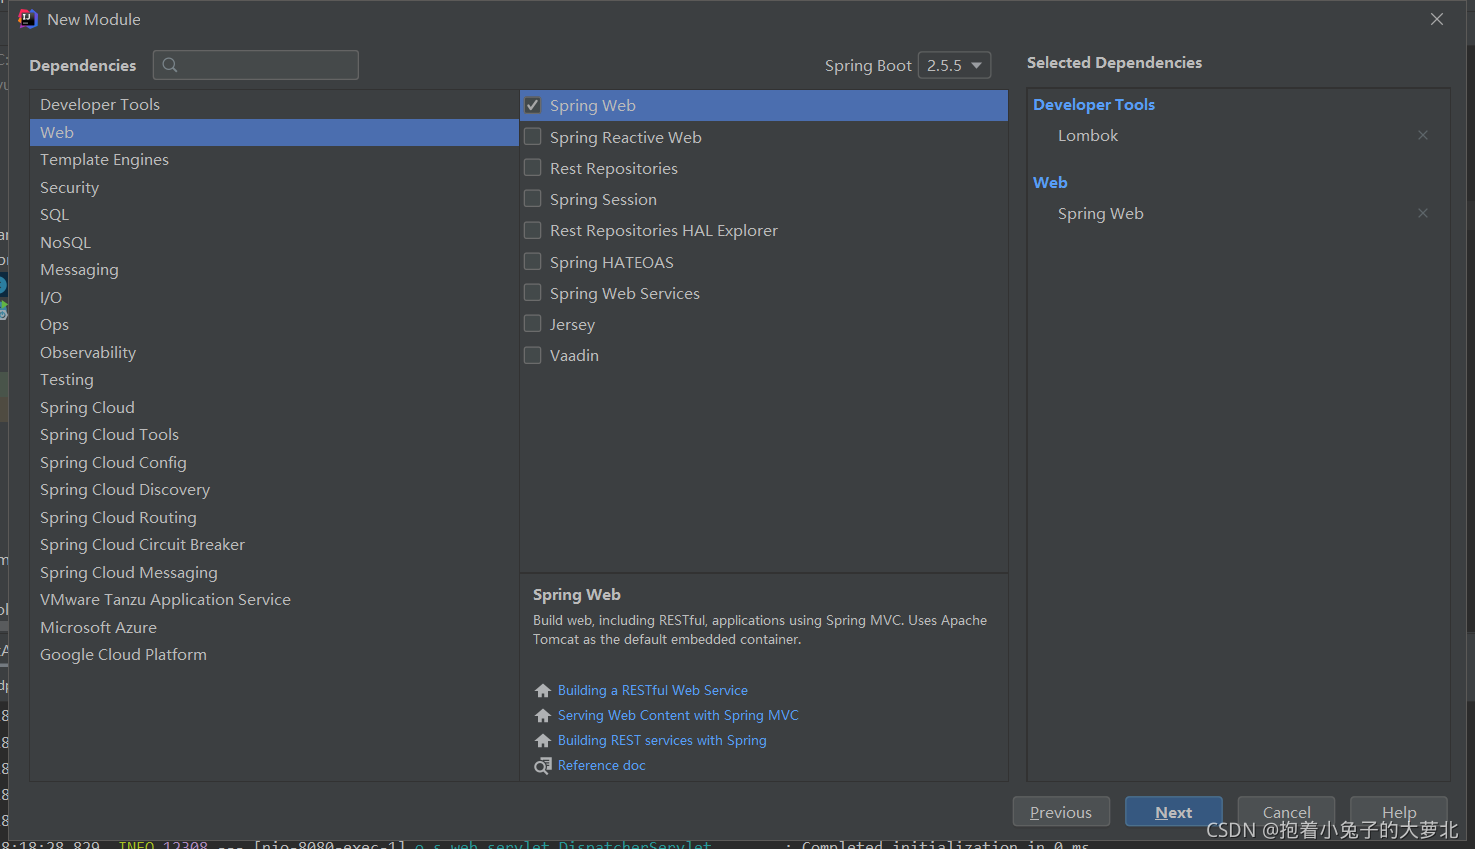Select the SQL category
The image size is (1475, 849).
point(274,215)
